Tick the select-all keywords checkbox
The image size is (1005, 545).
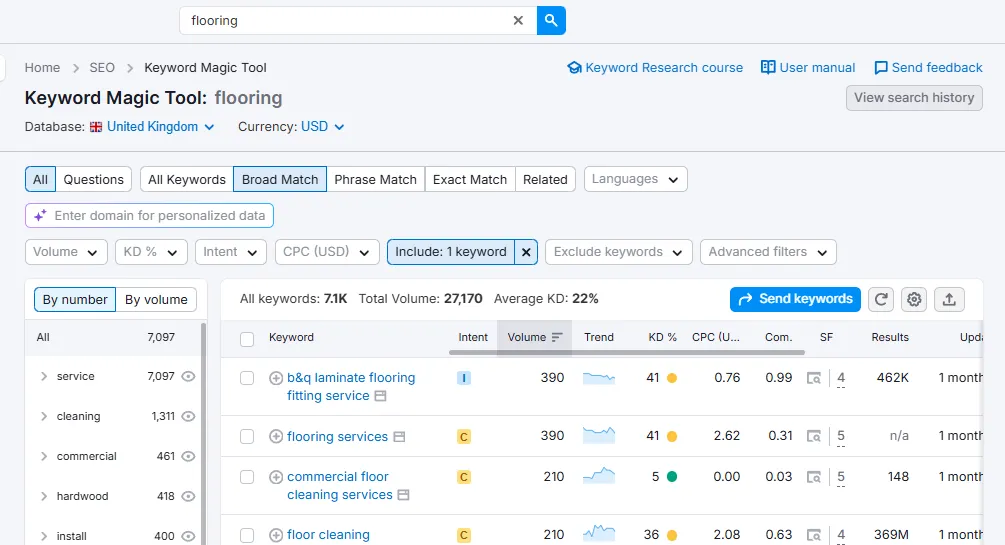click(247, 339)
